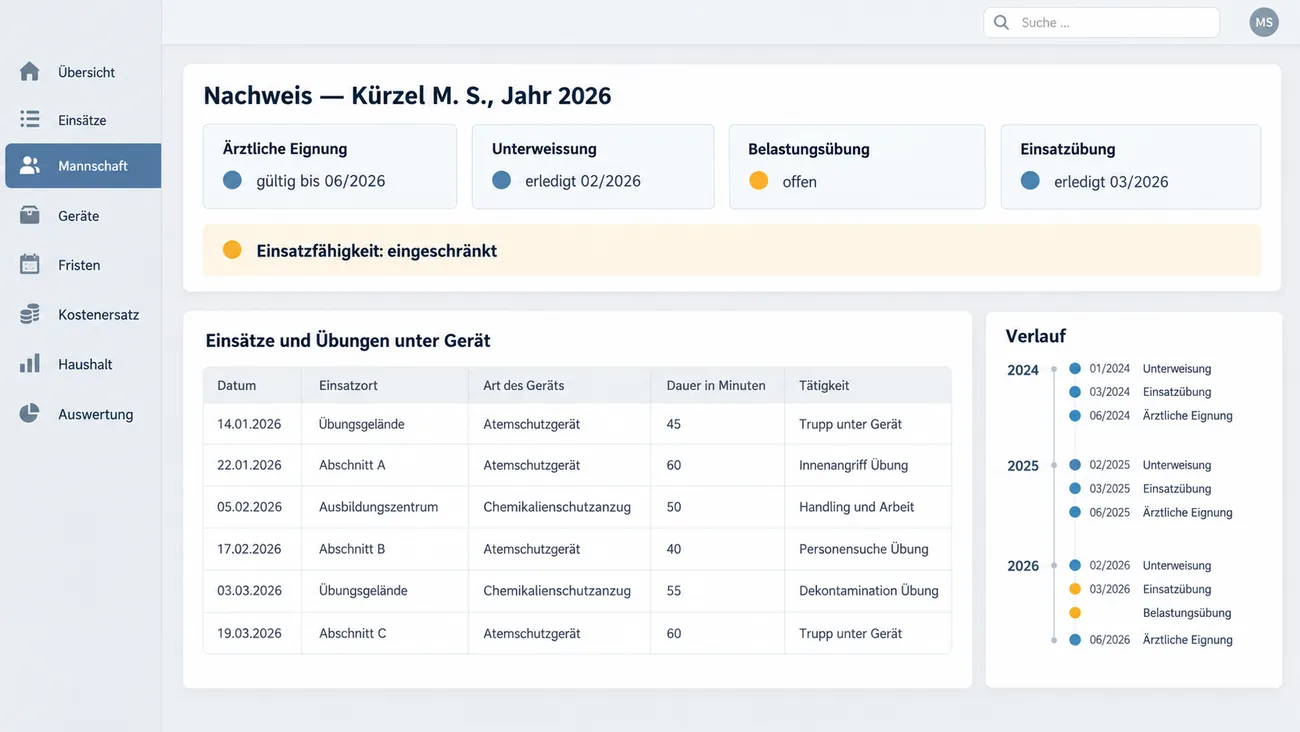Click the Mannschaft people icon

30,166
